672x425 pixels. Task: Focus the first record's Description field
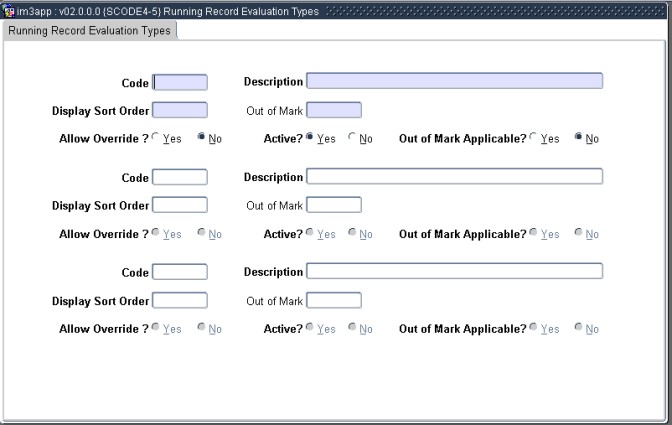pyautogui.click(x=454, y=82)
